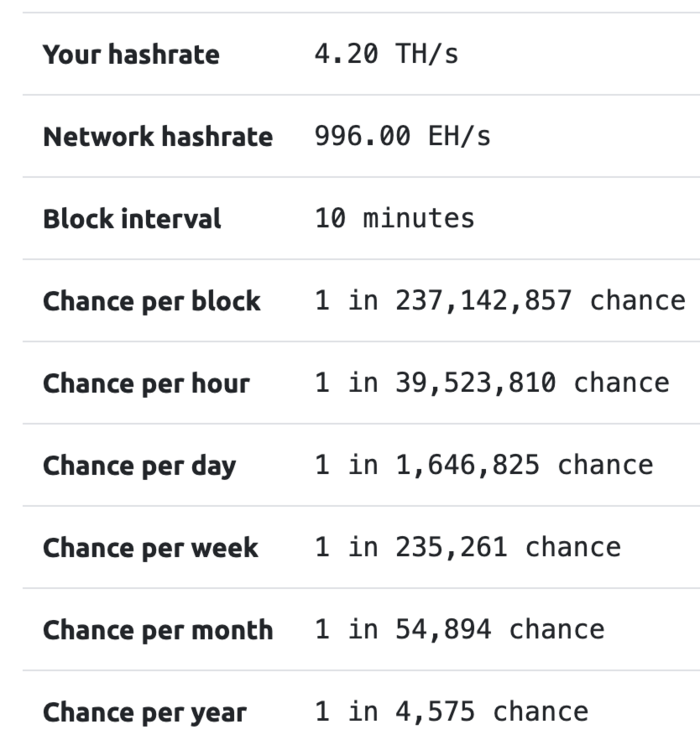Select the 4.20 TH/s hashrate value
The width and height of the screenshot is (700, 740).
coord(386,54)
